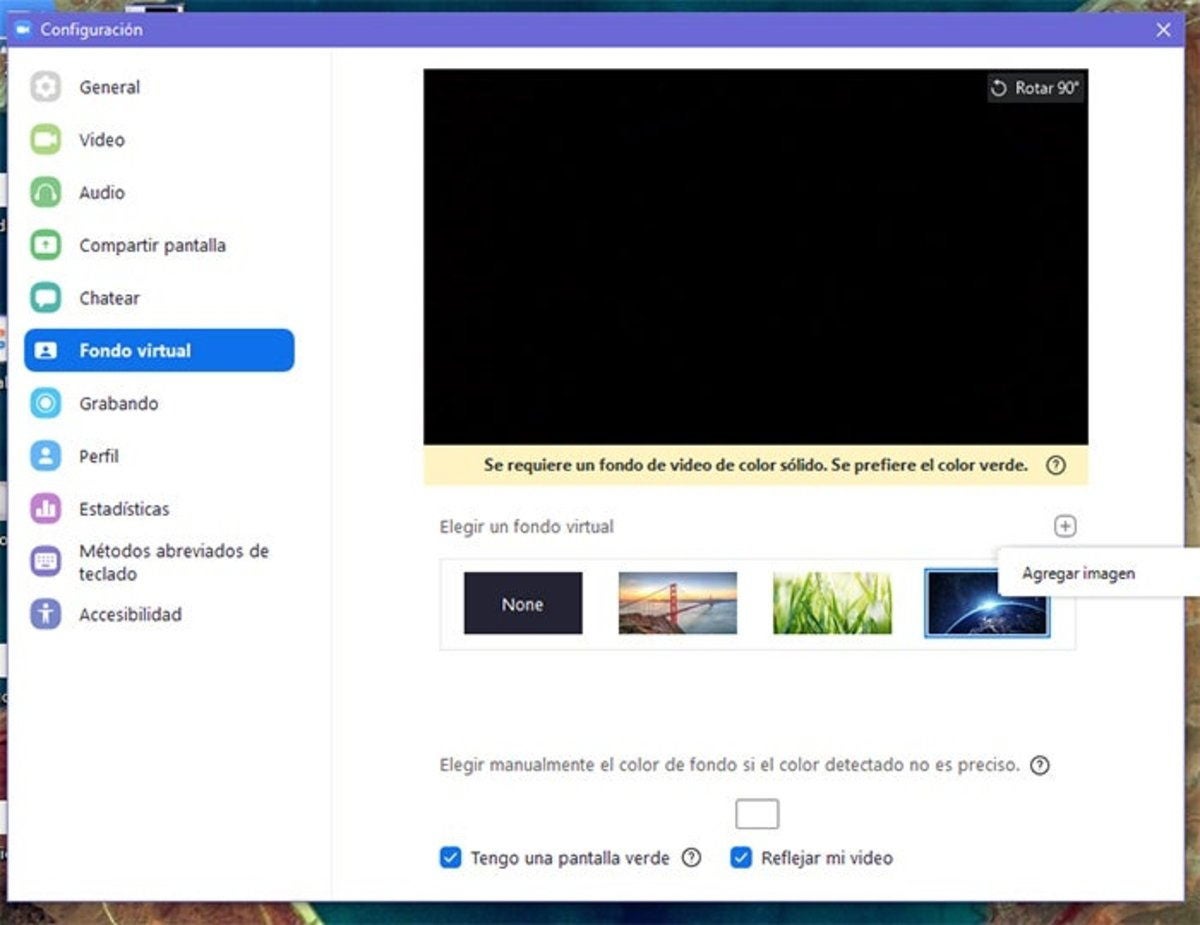The image size is (1200, 925).
Task: Click help icon beside manual color option
Action: [x=1040, y=765]
